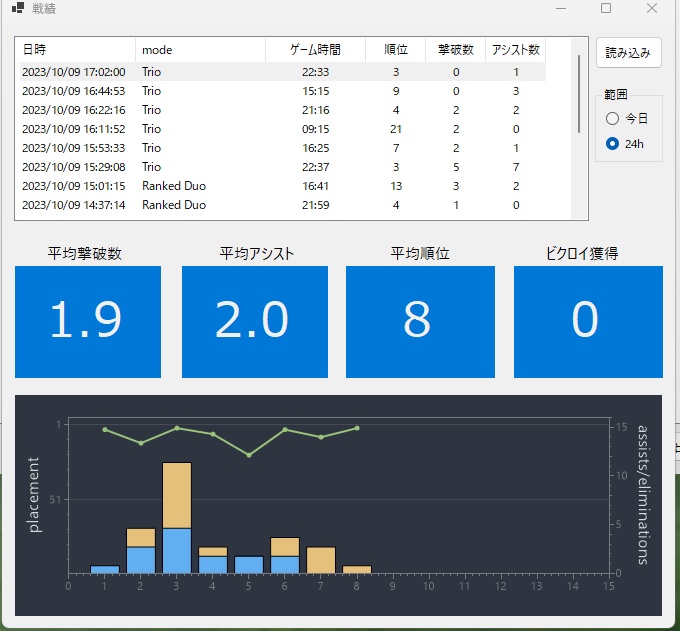This screenshot has width=680, height=631.
Task: Sort by the ゲーム時間 column header
Action: (x=315, y=50)
